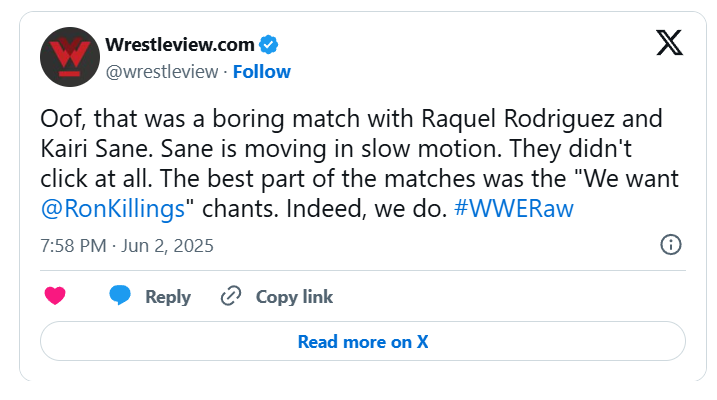This screenshot has height=400, width=717.
Task: Click the chain link icon
Action: (231, 296)
